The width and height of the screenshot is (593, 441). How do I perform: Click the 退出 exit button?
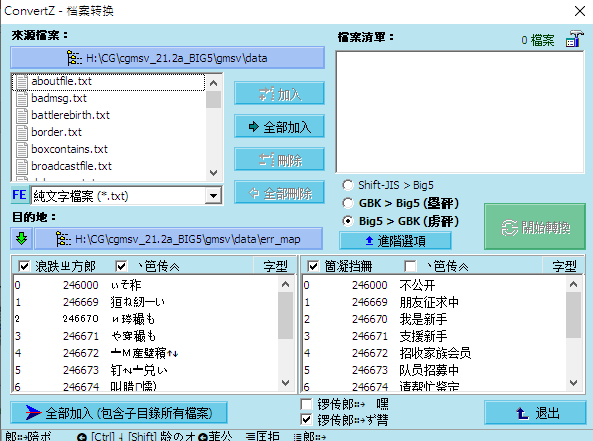pyautogui.click(x=535, y=413)
